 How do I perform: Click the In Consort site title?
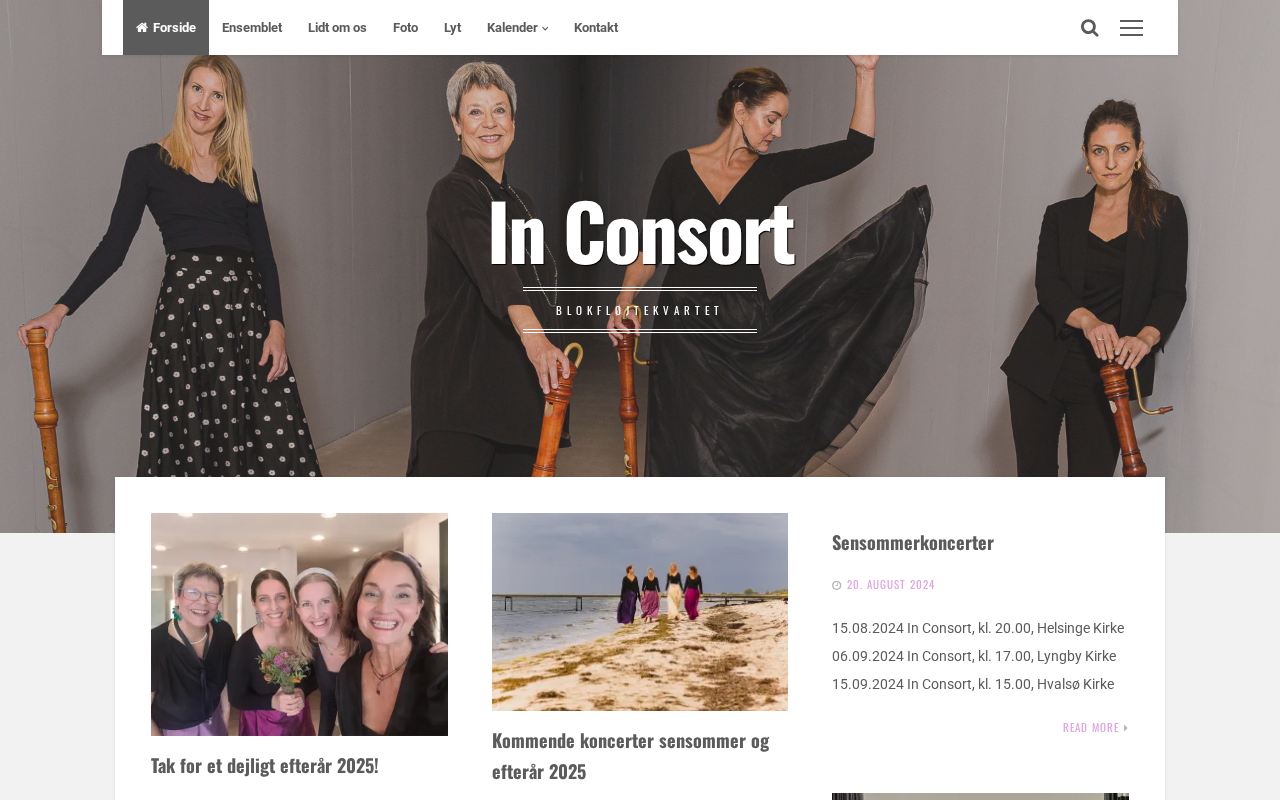click(x=640, y=232)
